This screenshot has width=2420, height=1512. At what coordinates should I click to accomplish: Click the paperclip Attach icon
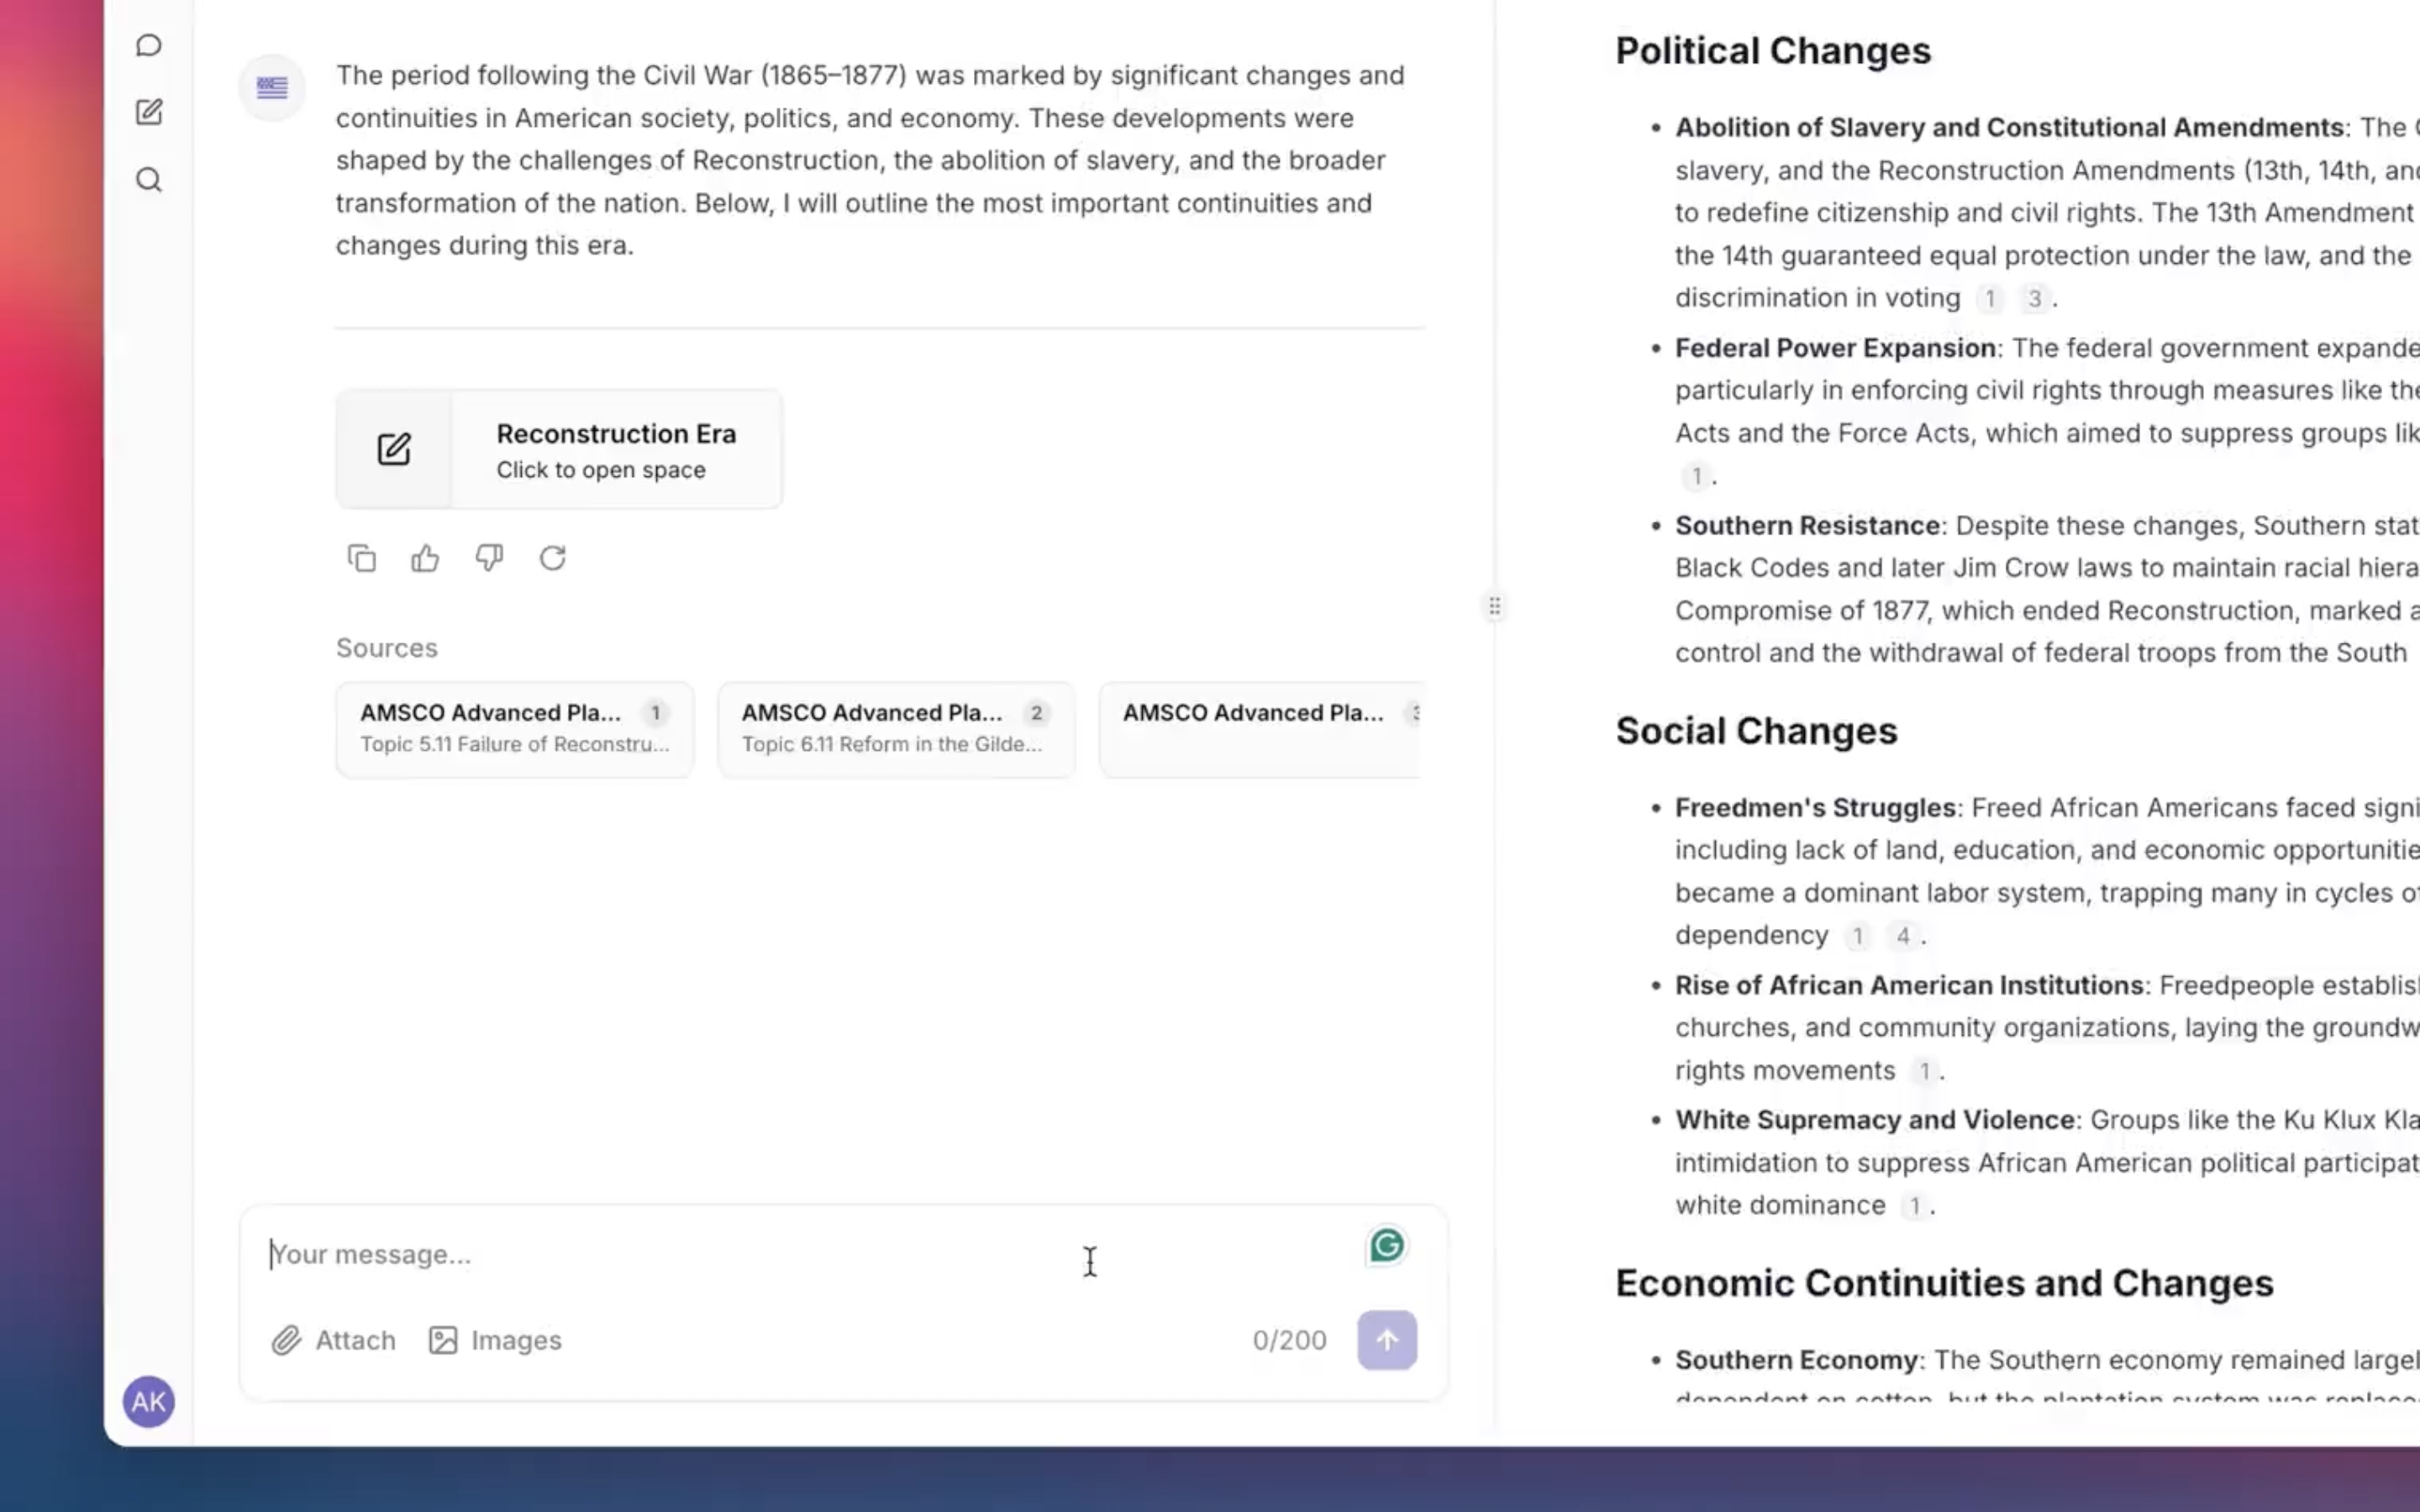[287, 1340]
